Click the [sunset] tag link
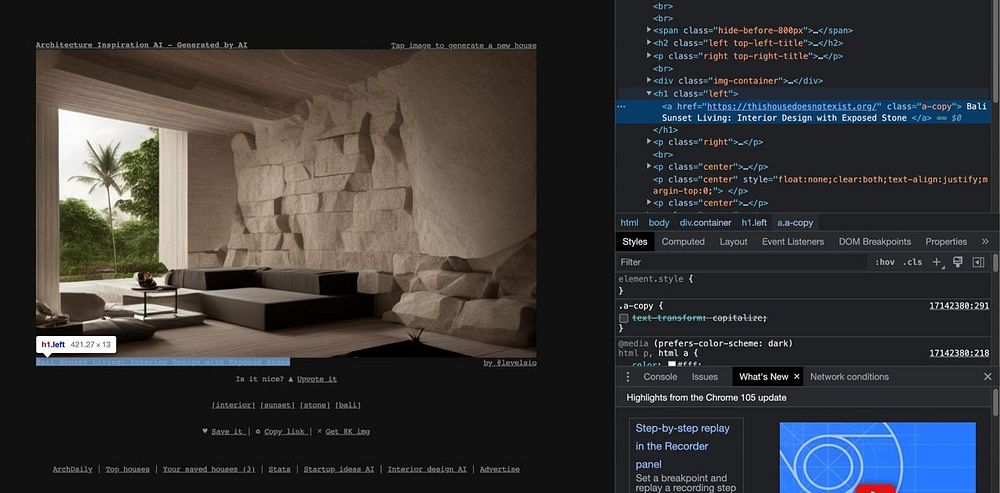1000x493 pixels. pos(277,405)
